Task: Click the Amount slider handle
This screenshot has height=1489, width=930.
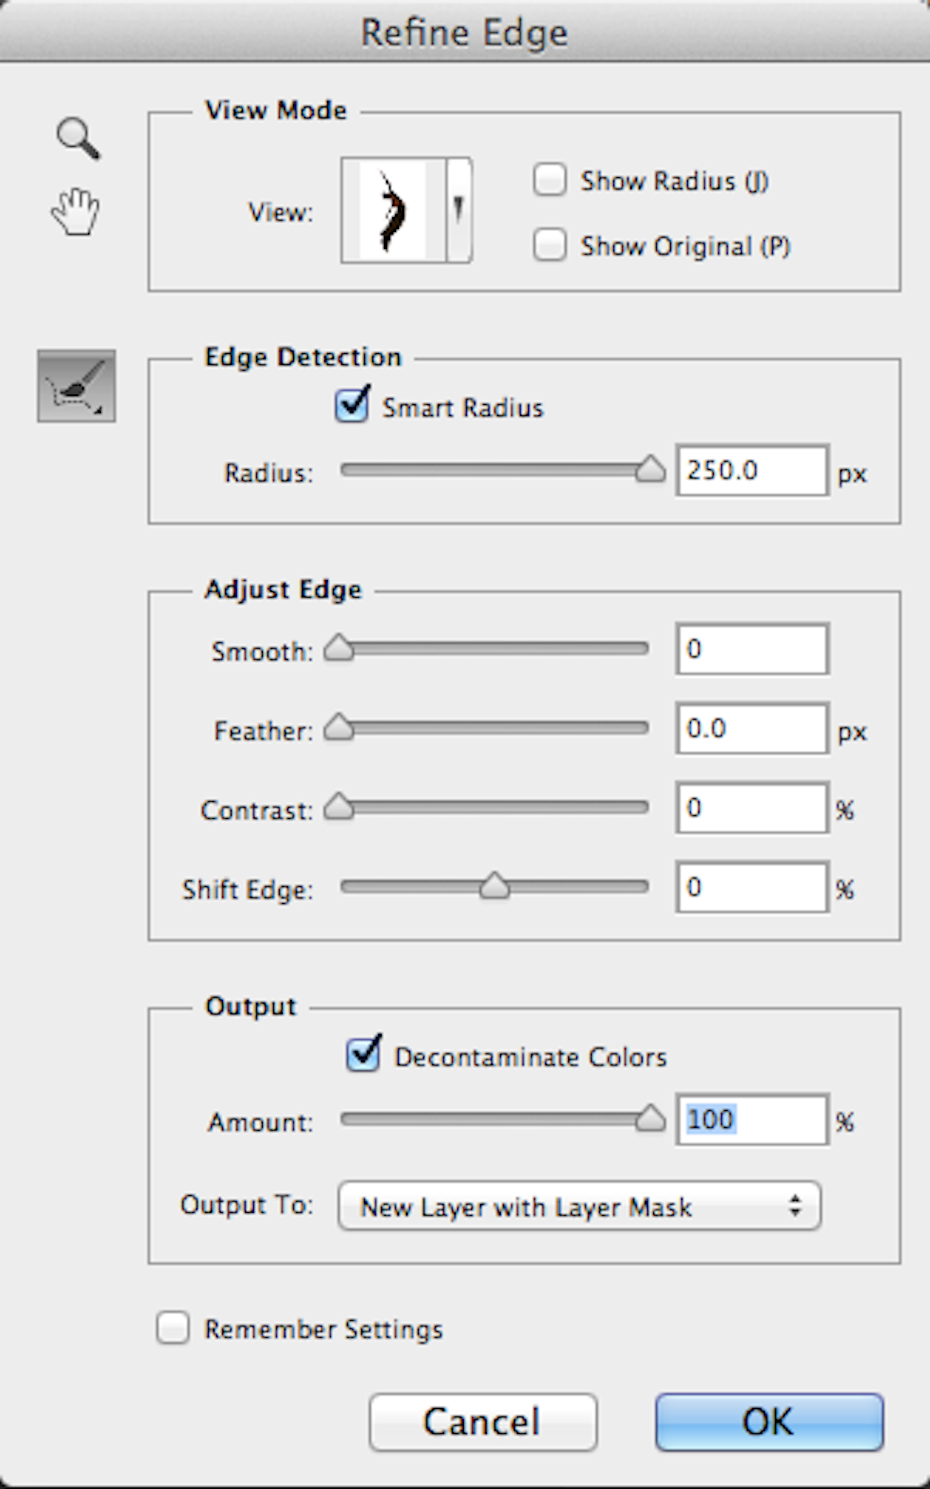Action: pyautogui.click(x=650, y=1118)
